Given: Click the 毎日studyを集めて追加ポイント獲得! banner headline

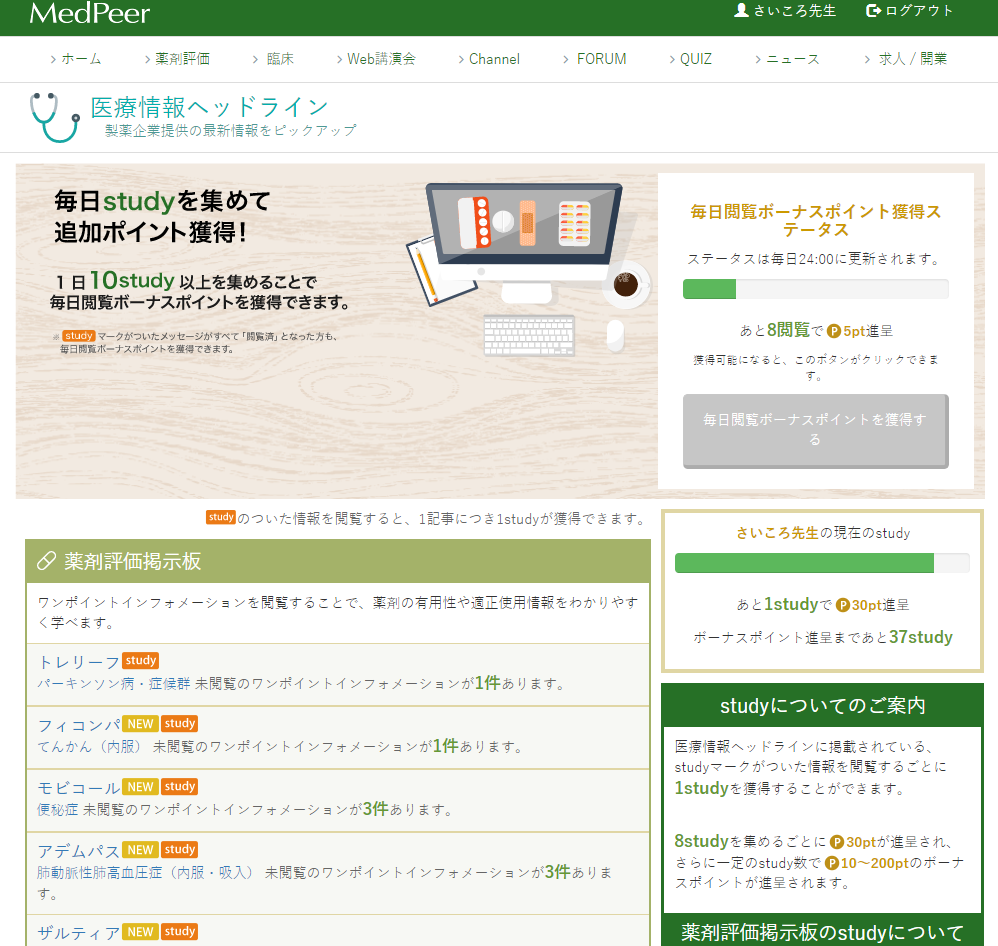Looking at the screenshot, I should [x=162, y=216].
